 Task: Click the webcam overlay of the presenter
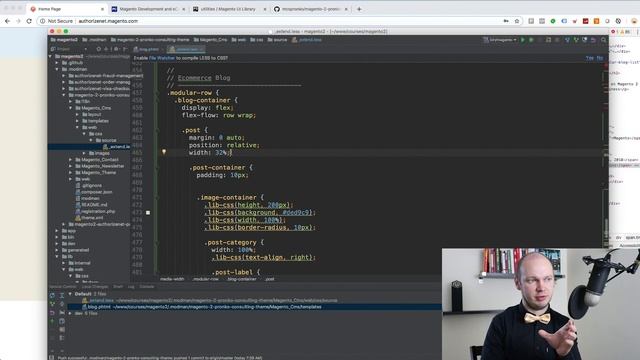click(541, 304)
